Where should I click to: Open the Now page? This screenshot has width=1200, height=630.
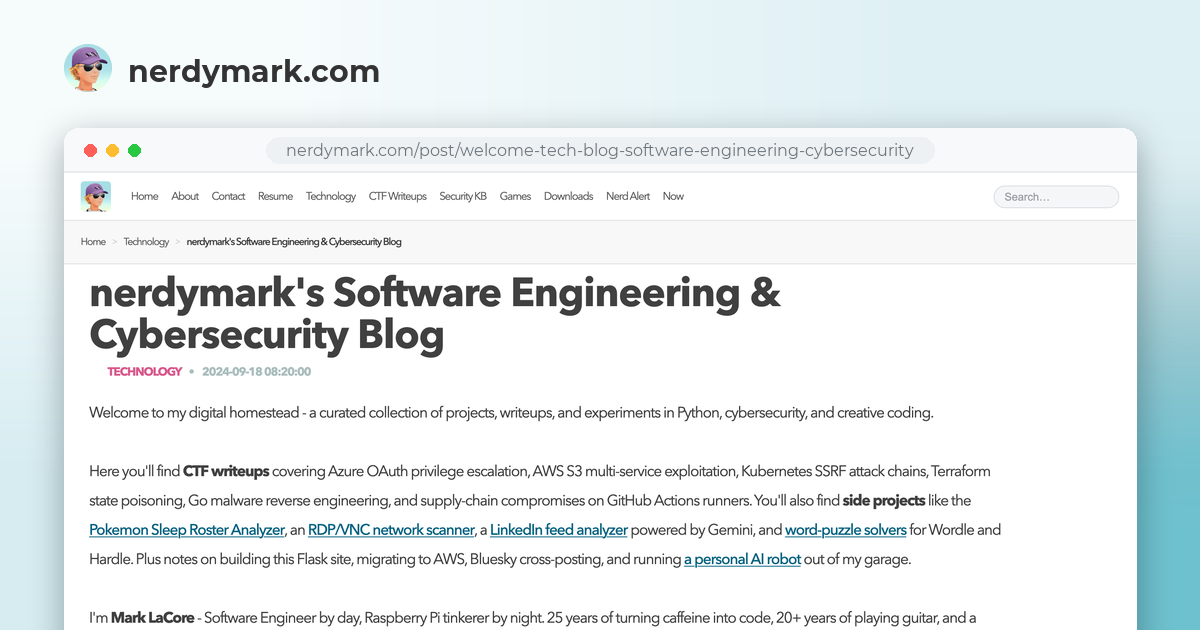coord(673,196)
